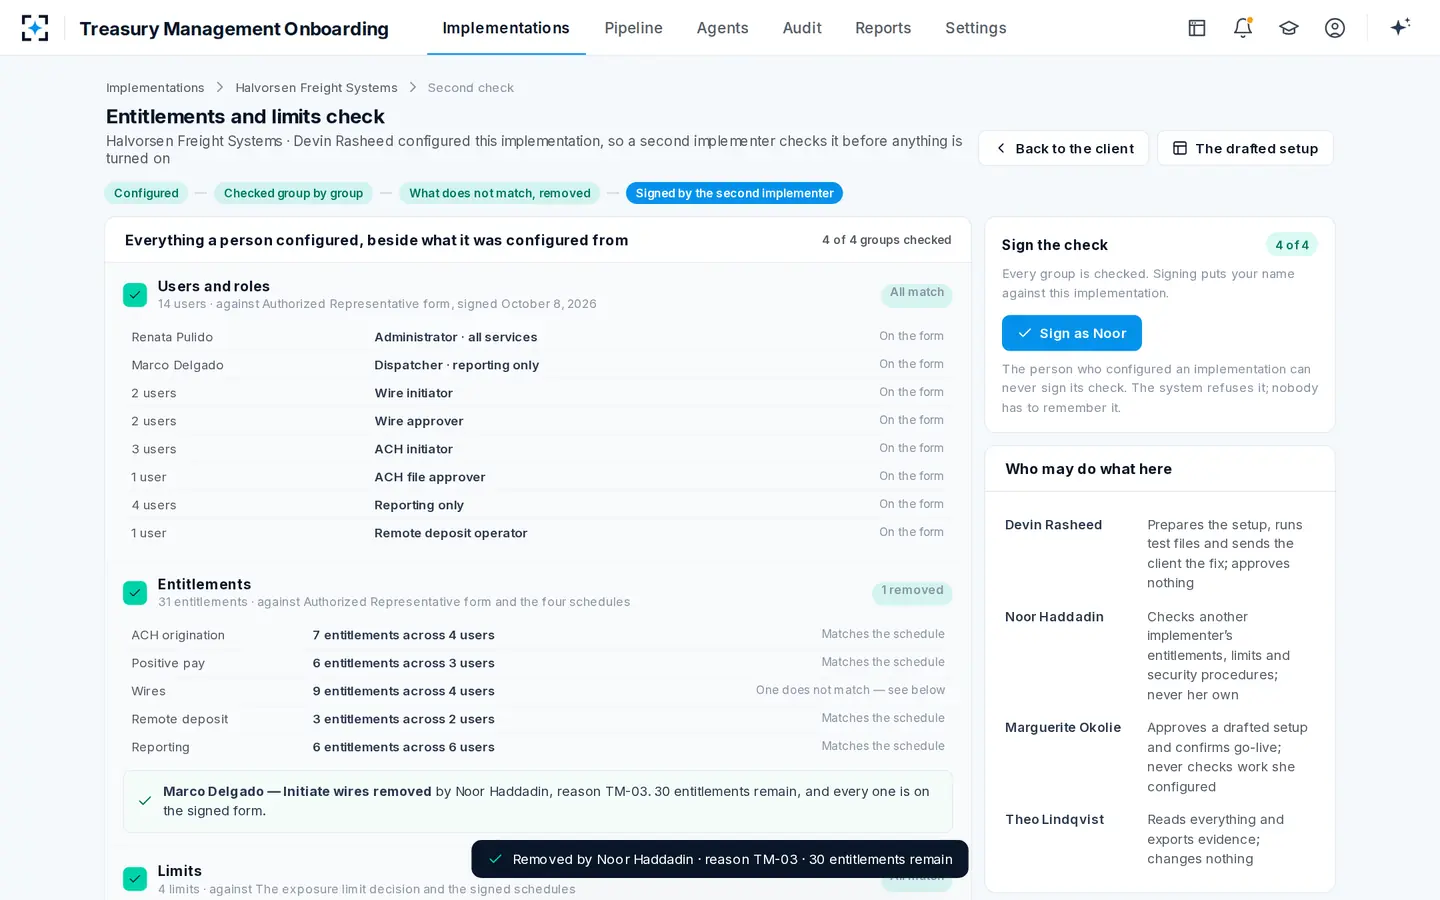1440x900 pixels.
Task: Select Signed by the second implementer step
Action: click(734, 193)
